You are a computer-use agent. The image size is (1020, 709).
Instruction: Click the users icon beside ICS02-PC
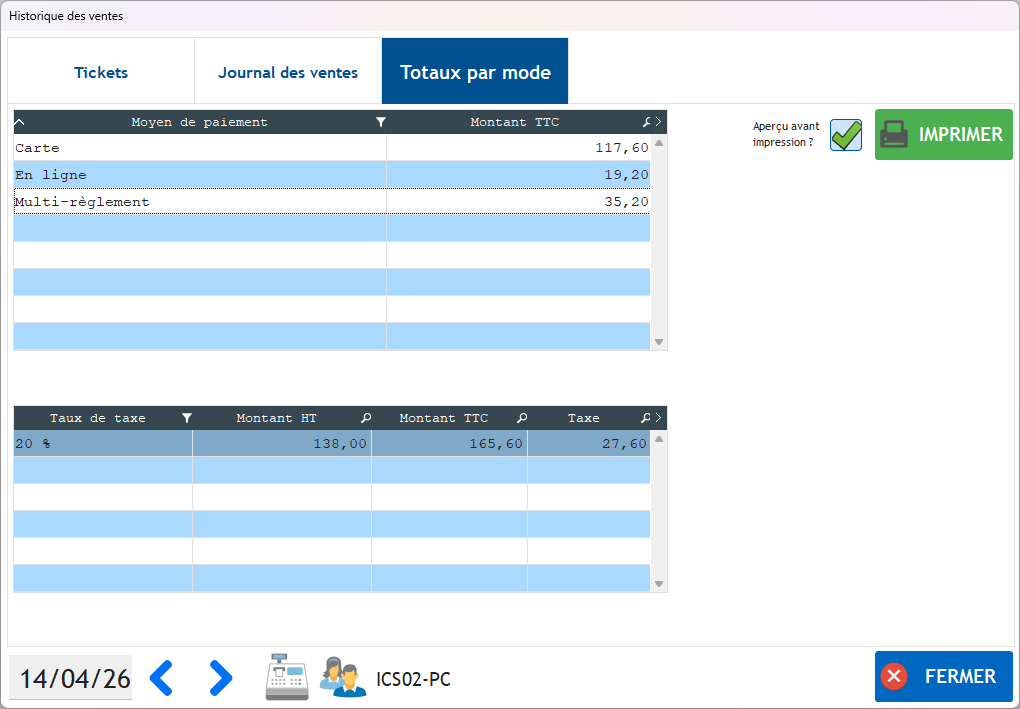pos(342,677)
